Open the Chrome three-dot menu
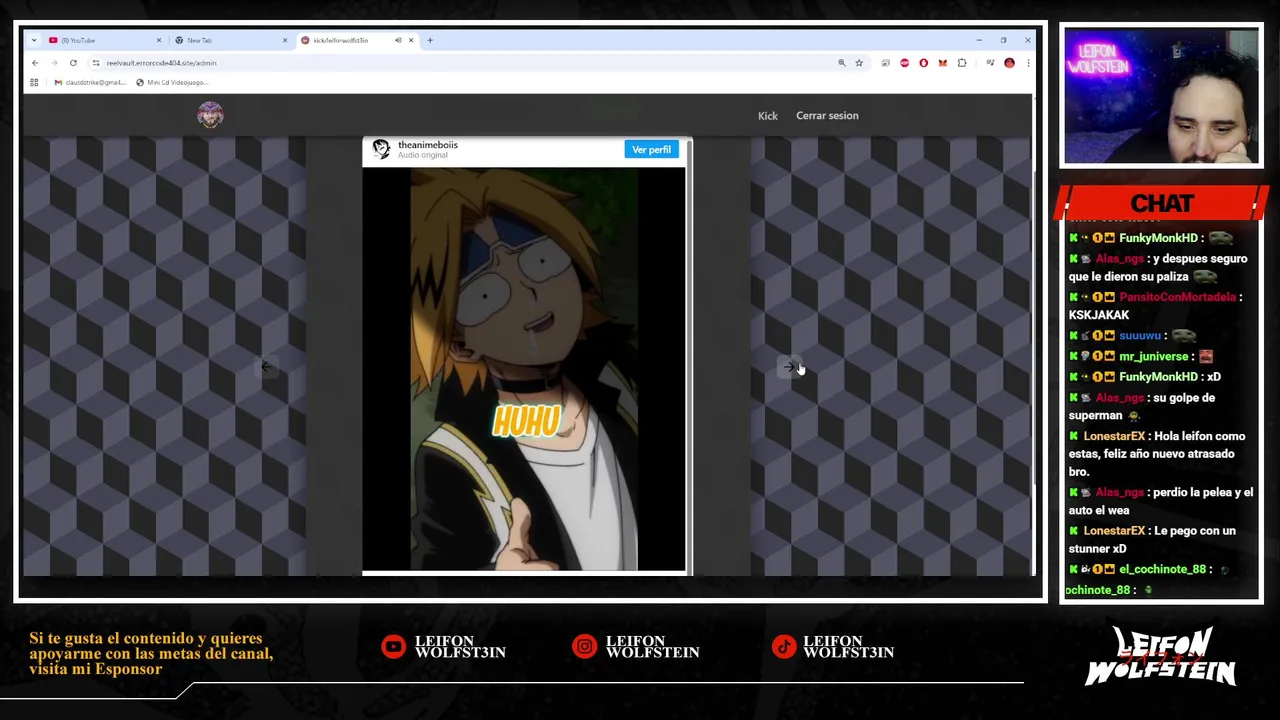This screenshot has width=1280, height=720. [1027, 63]
